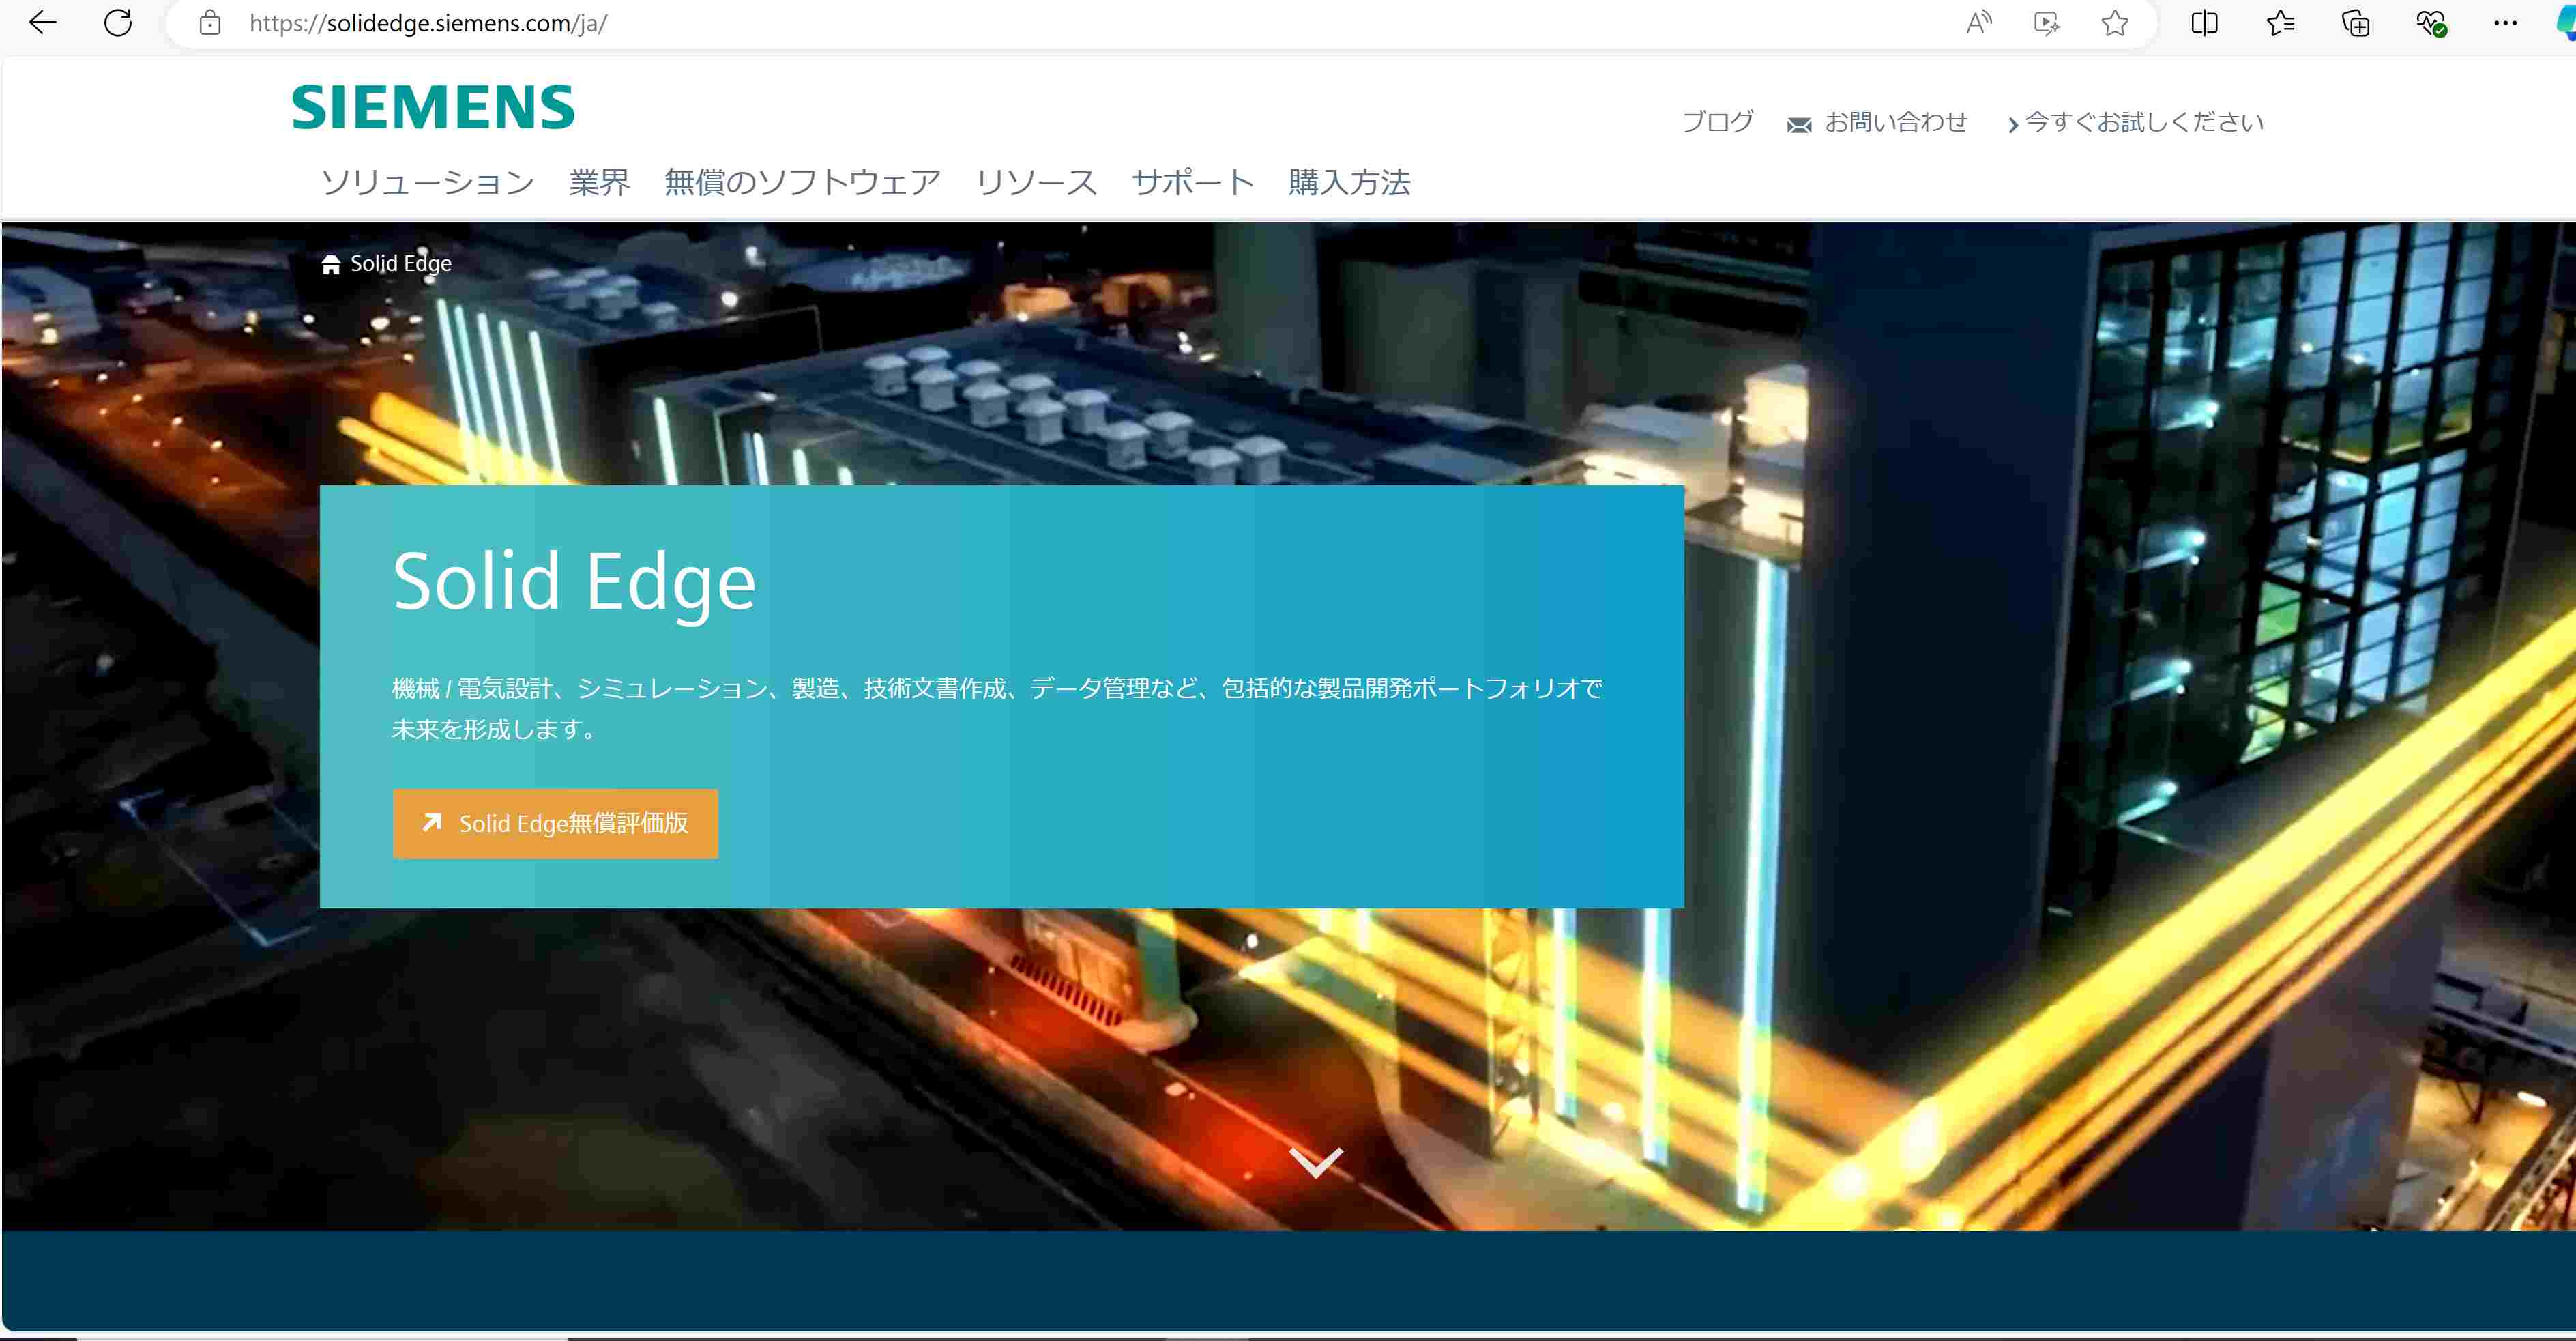Open the ソリューション menu
2576x1341 pixels.
[x=427, y=182]
